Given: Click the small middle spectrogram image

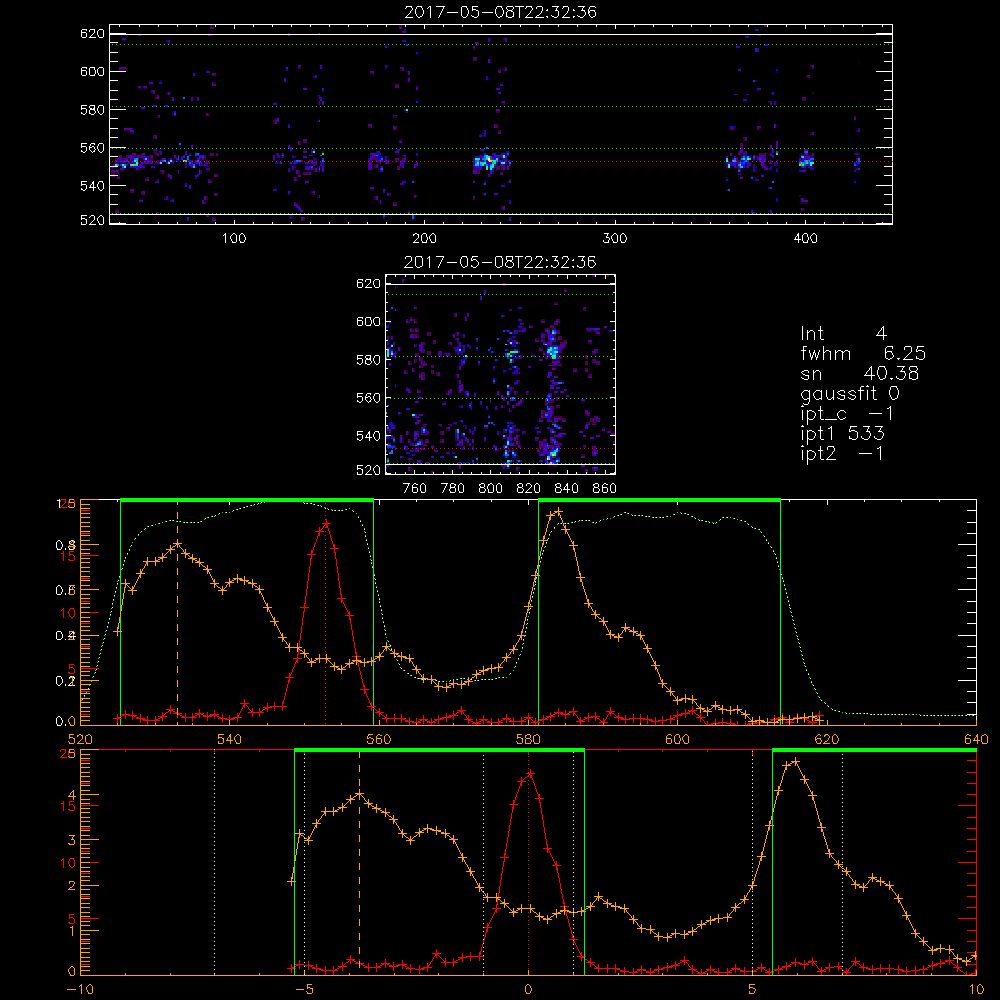Looking at the screenshot, I should [x=501, y=374].
